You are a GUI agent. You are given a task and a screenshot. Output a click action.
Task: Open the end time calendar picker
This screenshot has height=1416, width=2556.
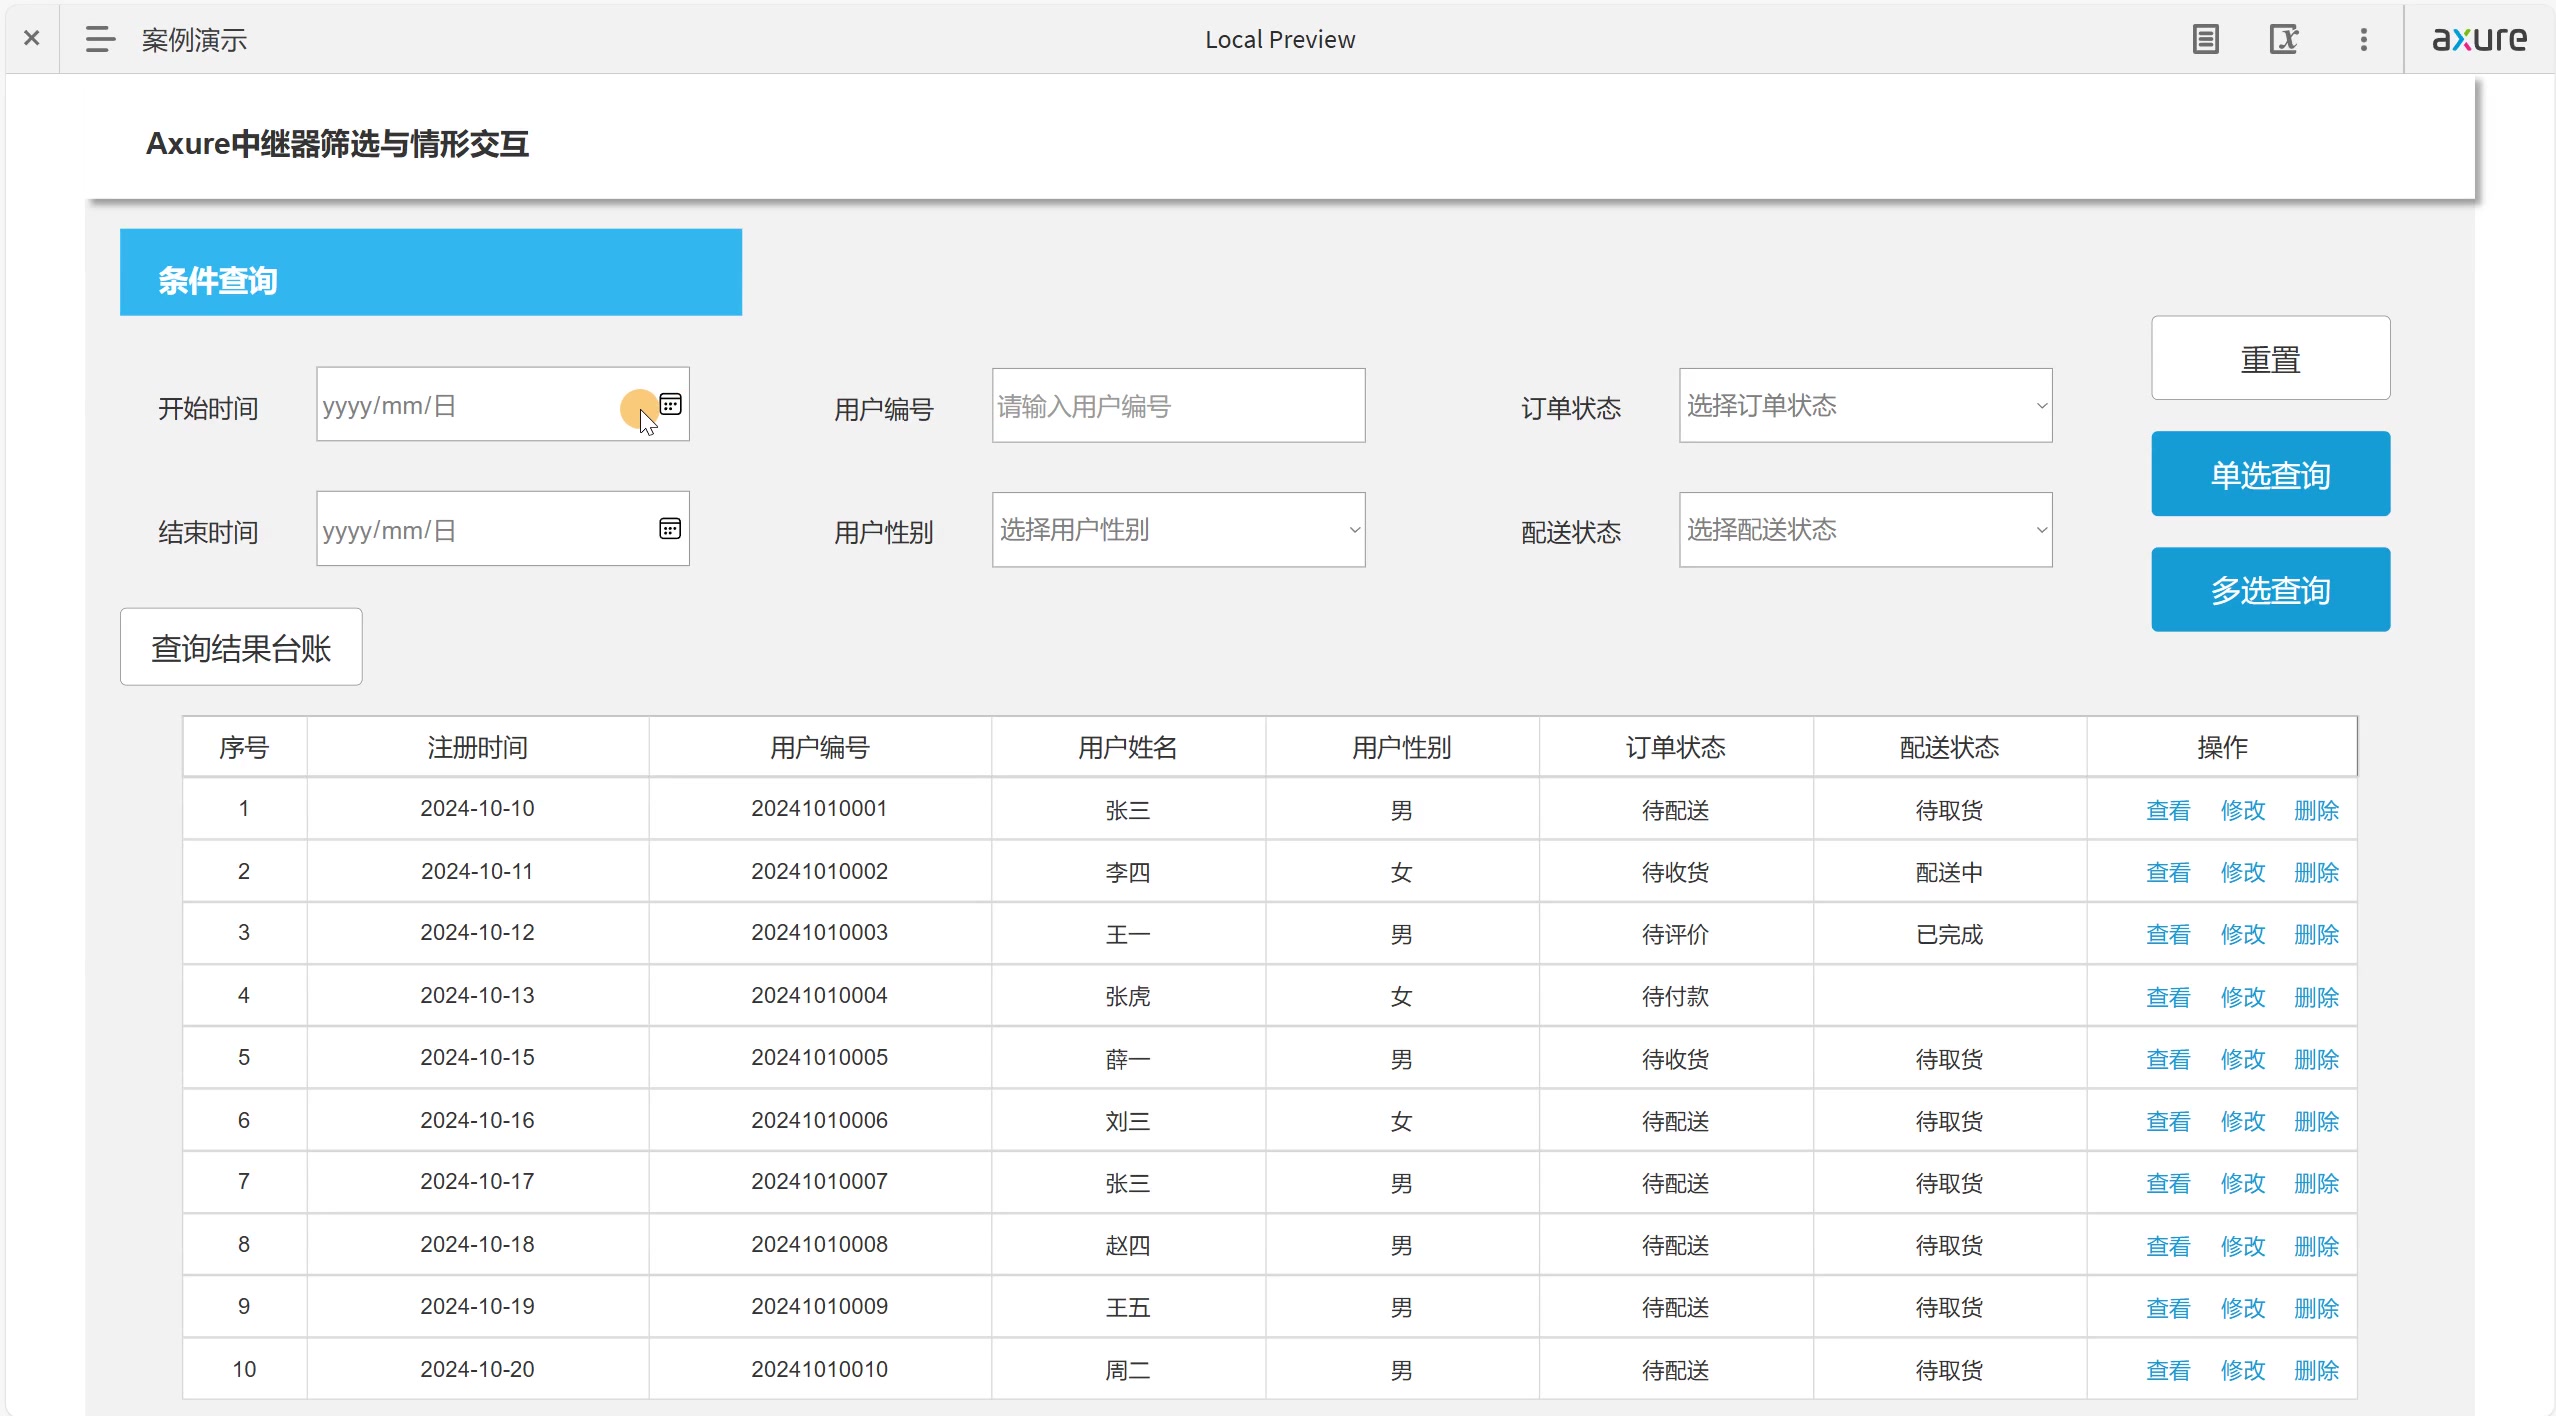click(670, 528)
